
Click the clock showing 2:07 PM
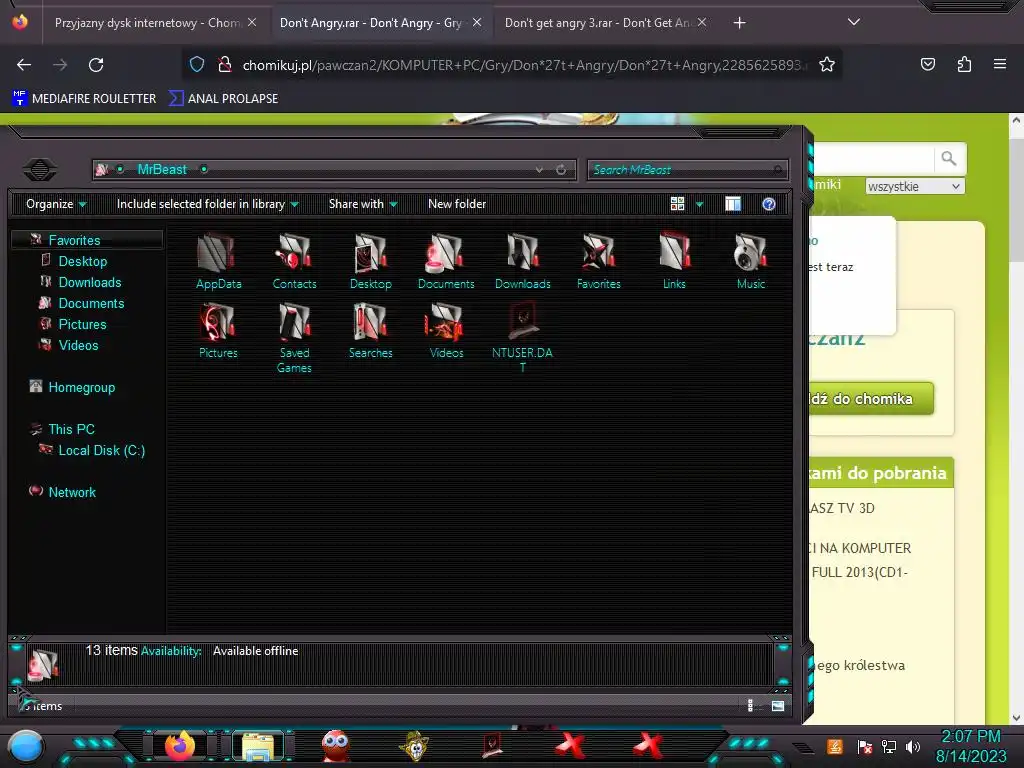[970, 736]
